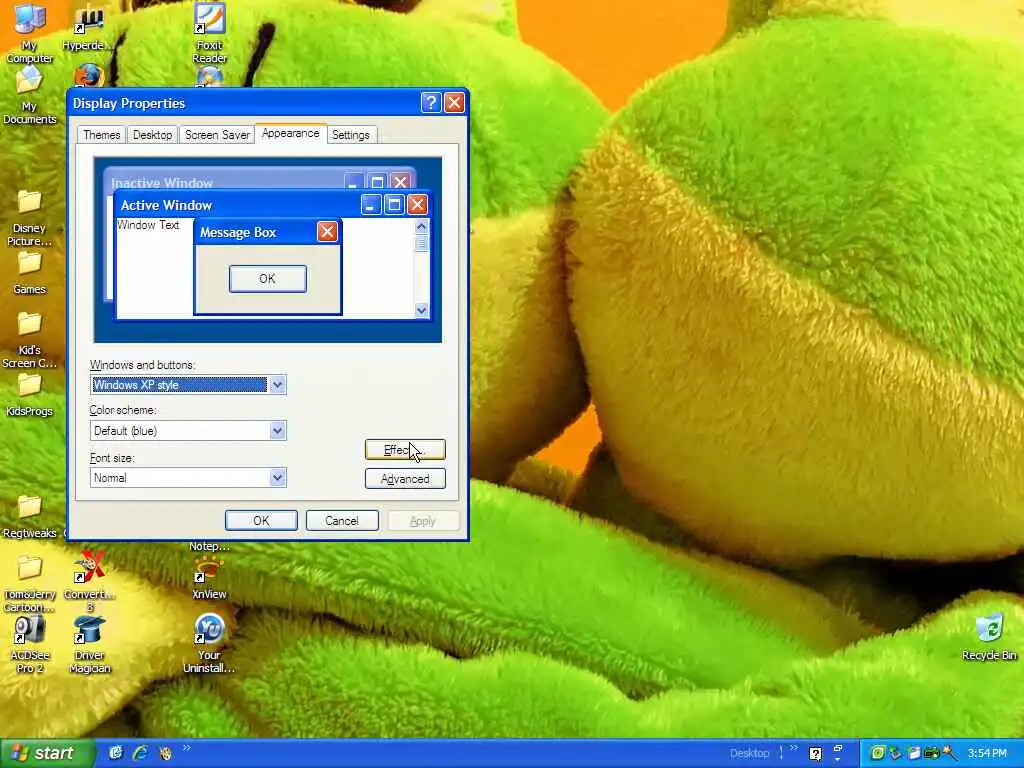Click the Windows and buttons label
1024x768 pixels.
(142, 365)
